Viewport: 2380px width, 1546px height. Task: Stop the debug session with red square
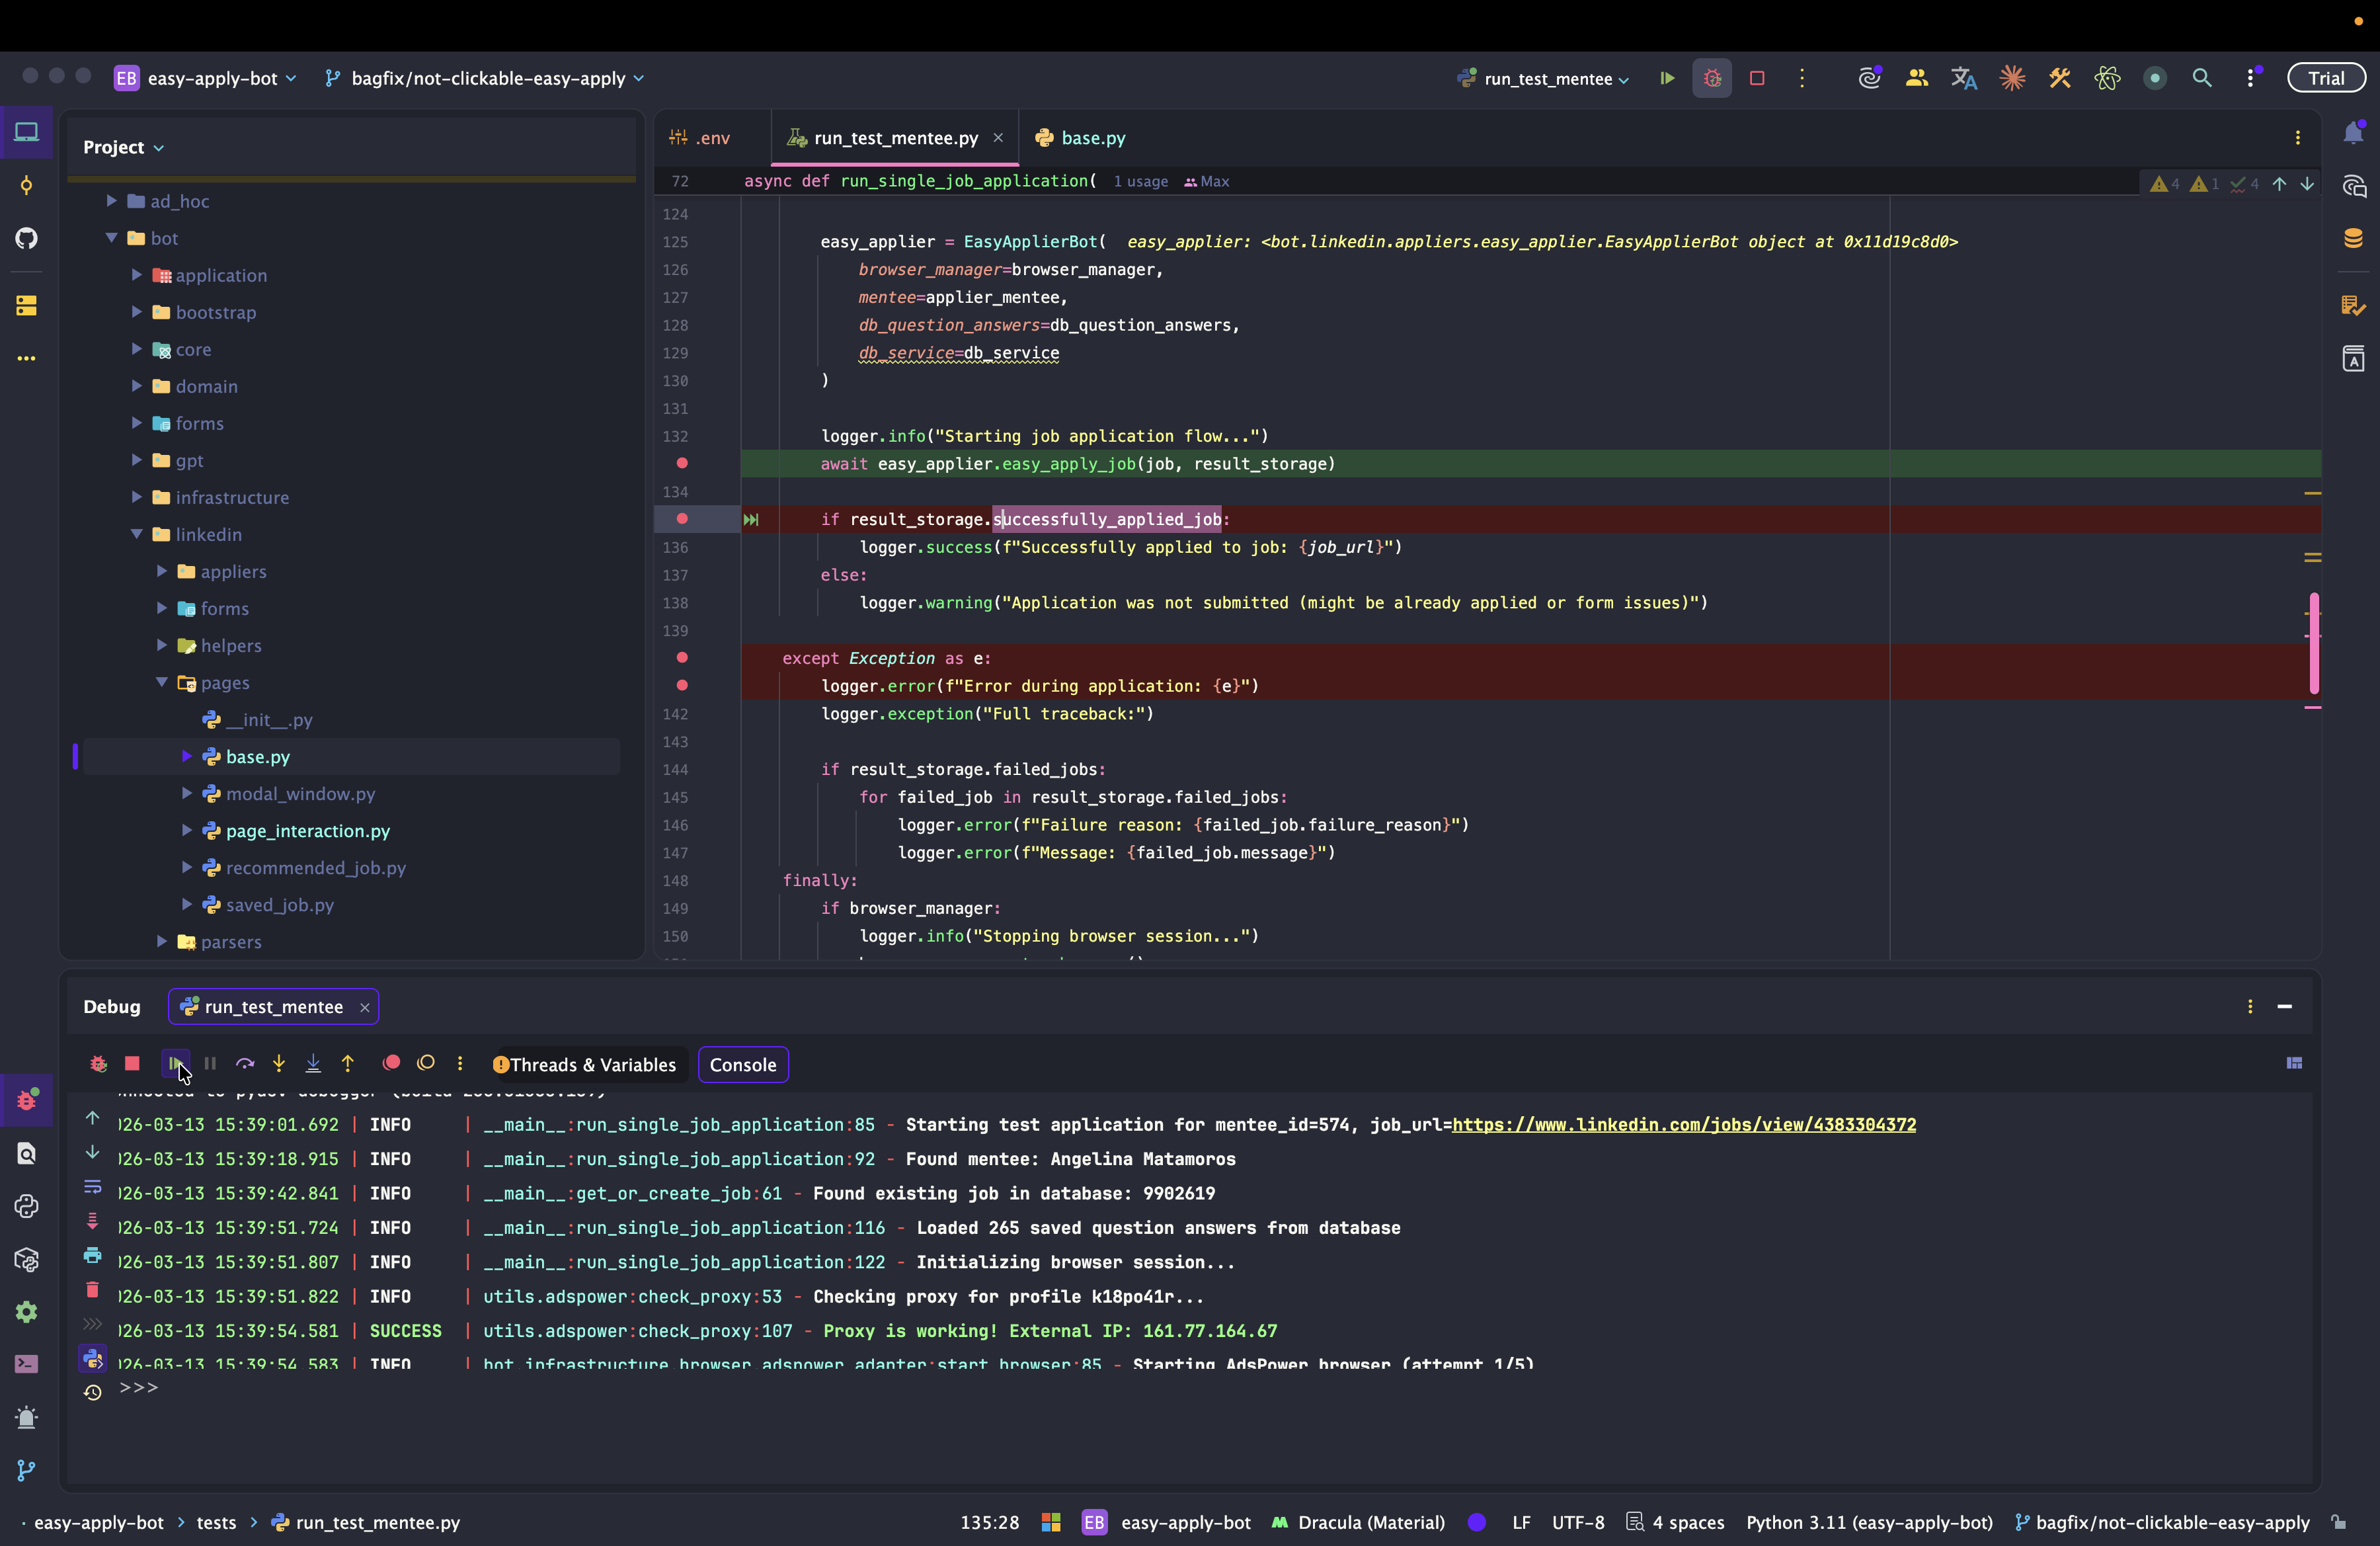tap(132, 1063)
